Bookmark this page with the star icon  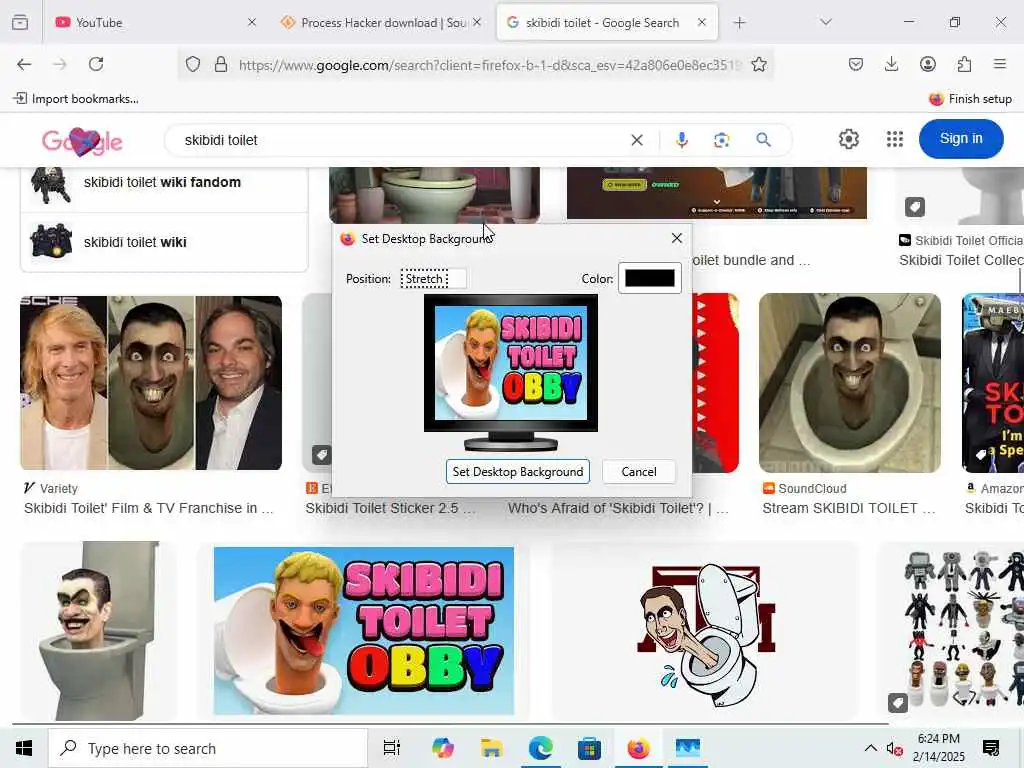click(759, 64)
